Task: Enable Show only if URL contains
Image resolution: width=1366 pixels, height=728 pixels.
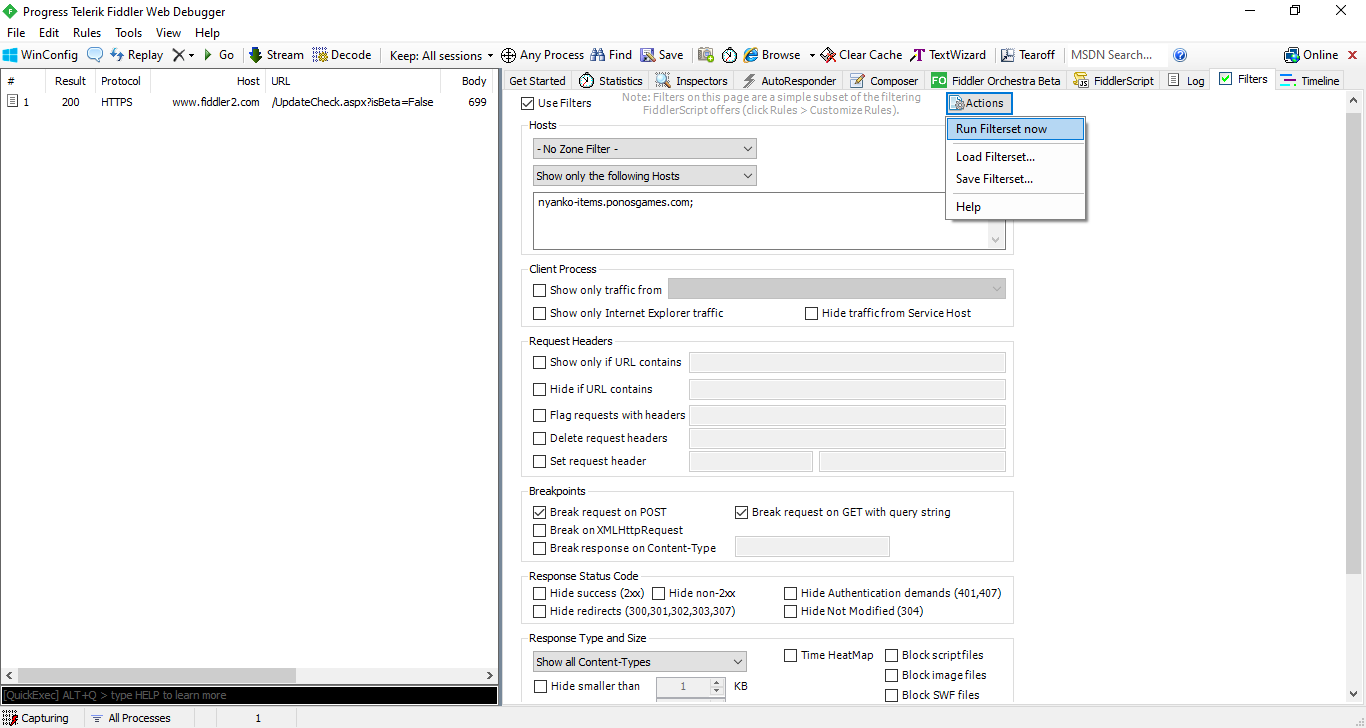Action: [x=540, y=362]
